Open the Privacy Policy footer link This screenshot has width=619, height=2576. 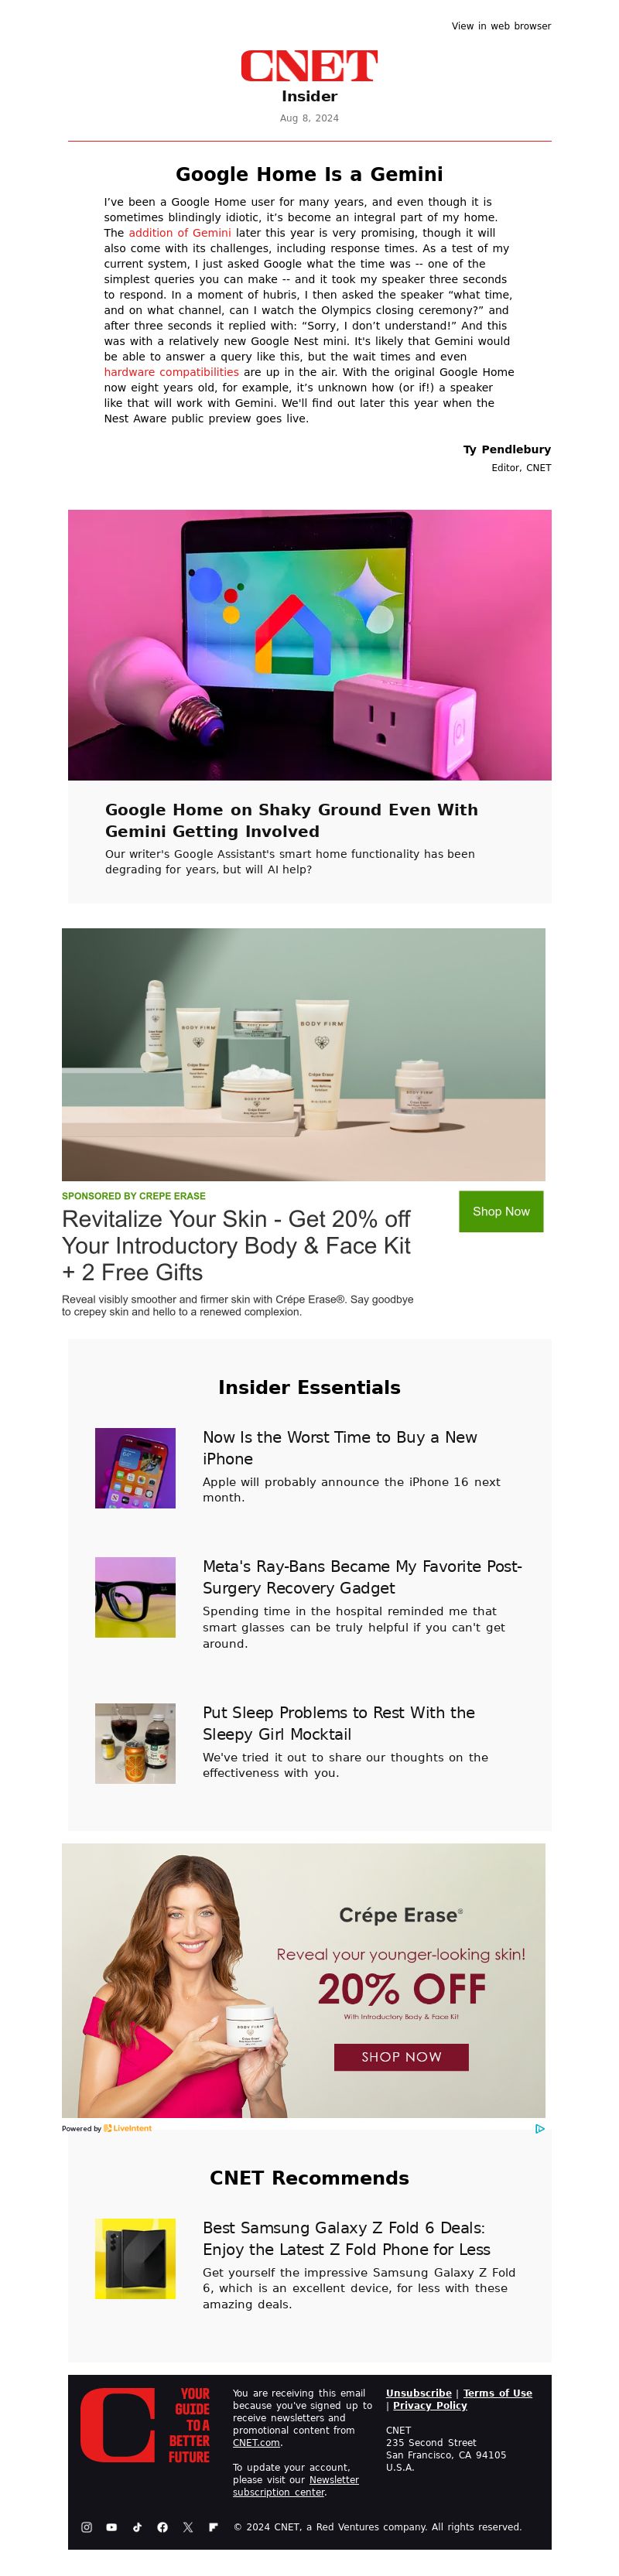tap(430, 2405)
